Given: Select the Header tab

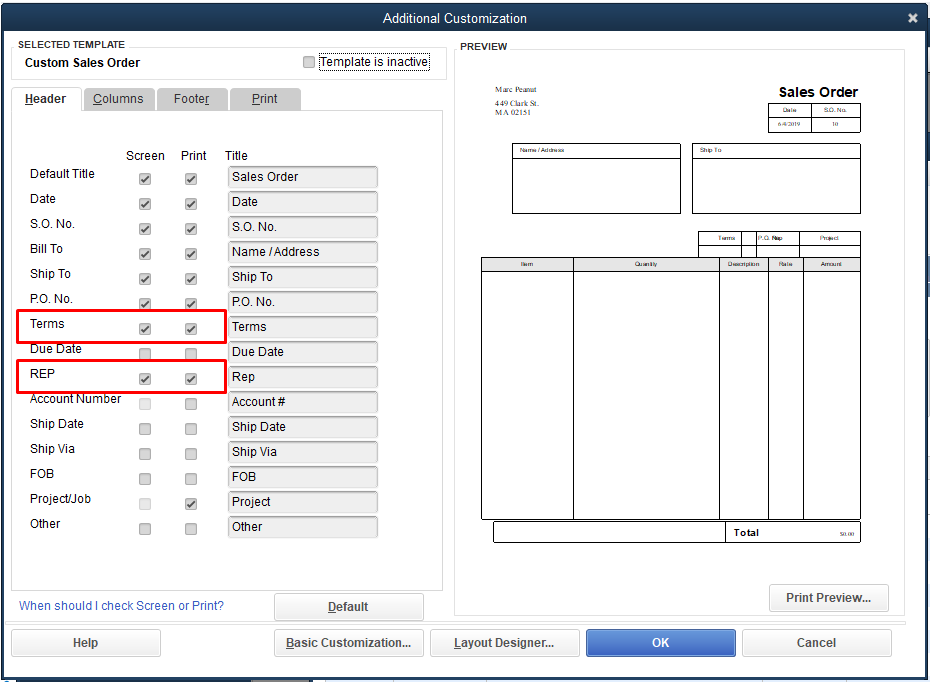Looking at the screenshot, I should 46,99.
